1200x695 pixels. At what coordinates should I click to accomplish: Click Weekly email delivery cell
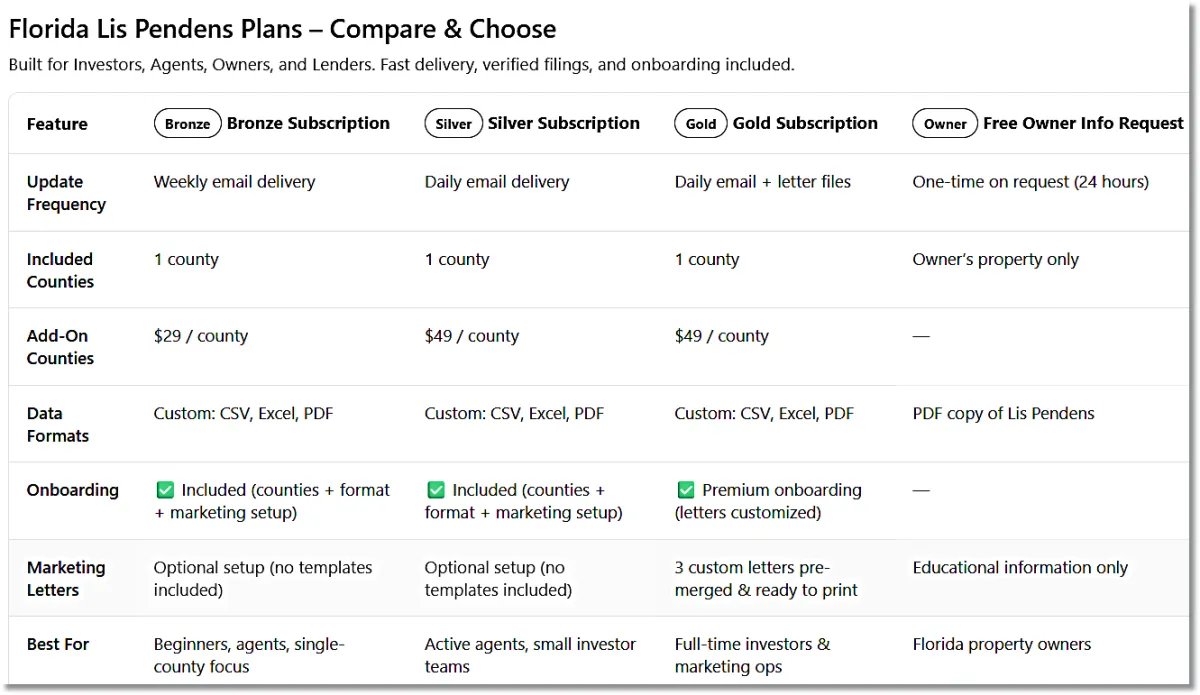point(234,182)
